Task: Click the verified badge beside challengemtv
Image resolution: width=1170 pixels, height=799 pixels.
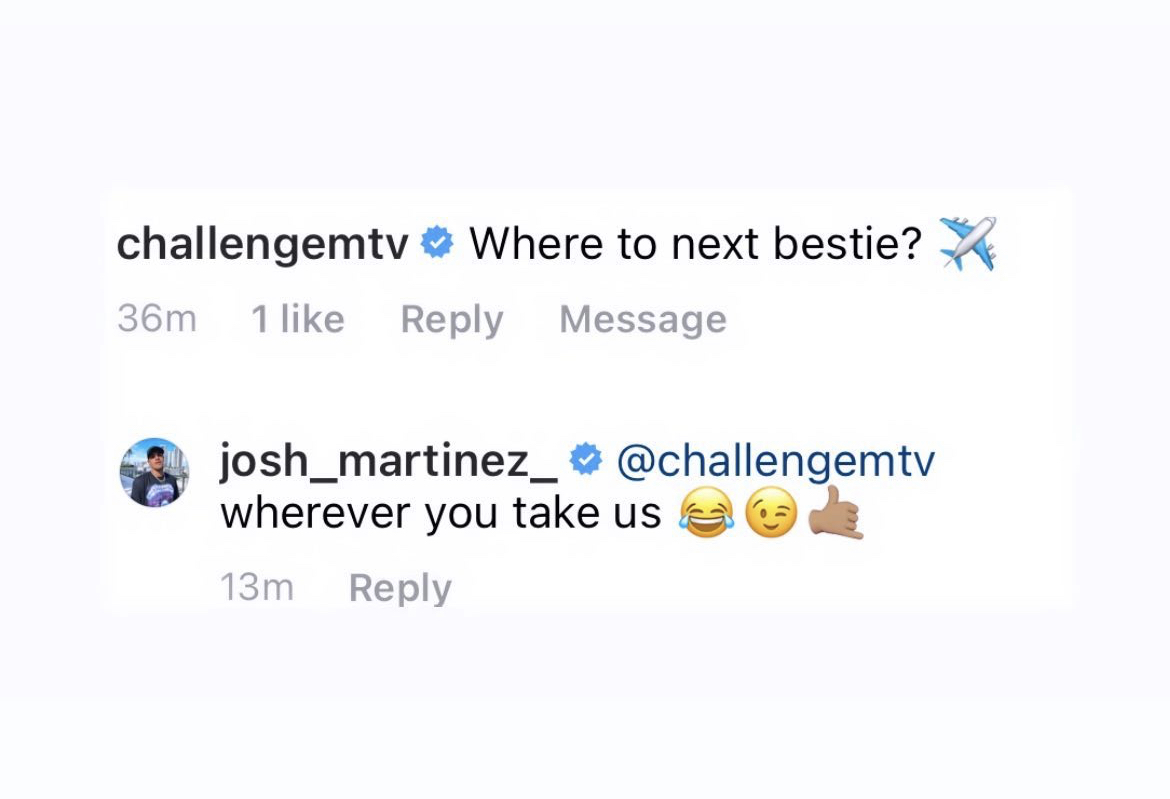Action: point(437,243)
